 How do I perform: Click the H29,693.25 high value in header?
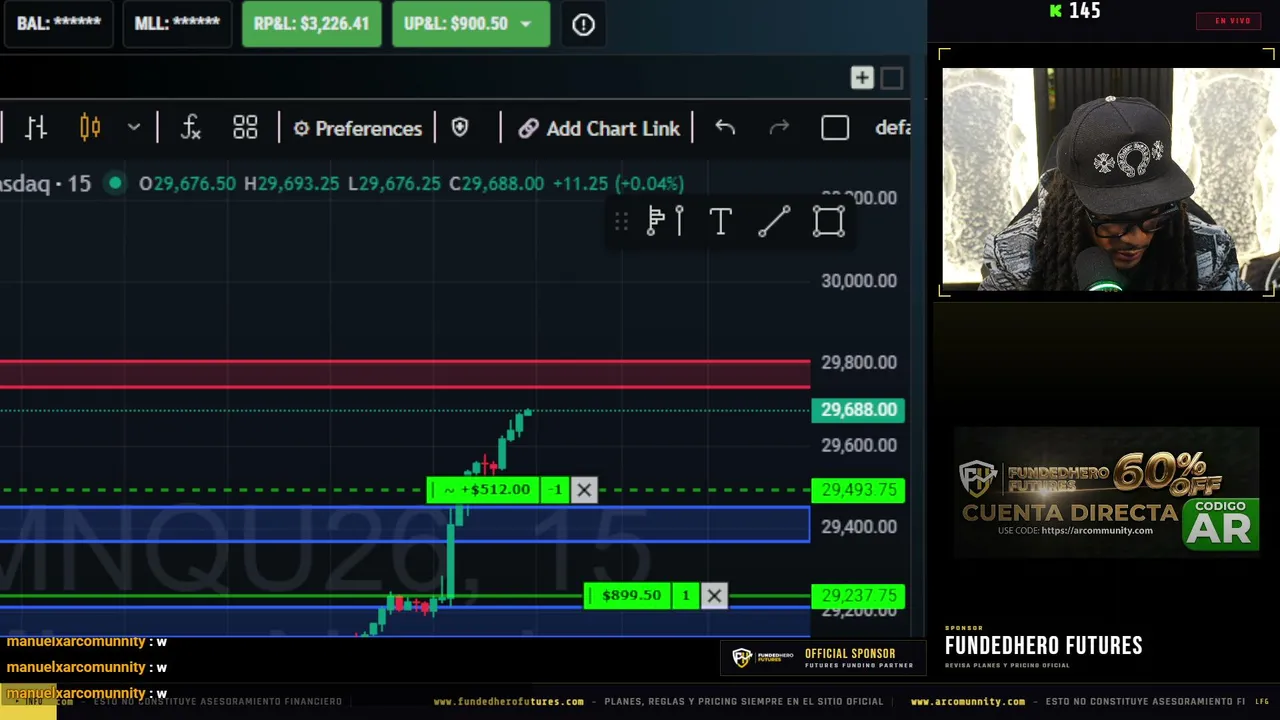[292, 184]
